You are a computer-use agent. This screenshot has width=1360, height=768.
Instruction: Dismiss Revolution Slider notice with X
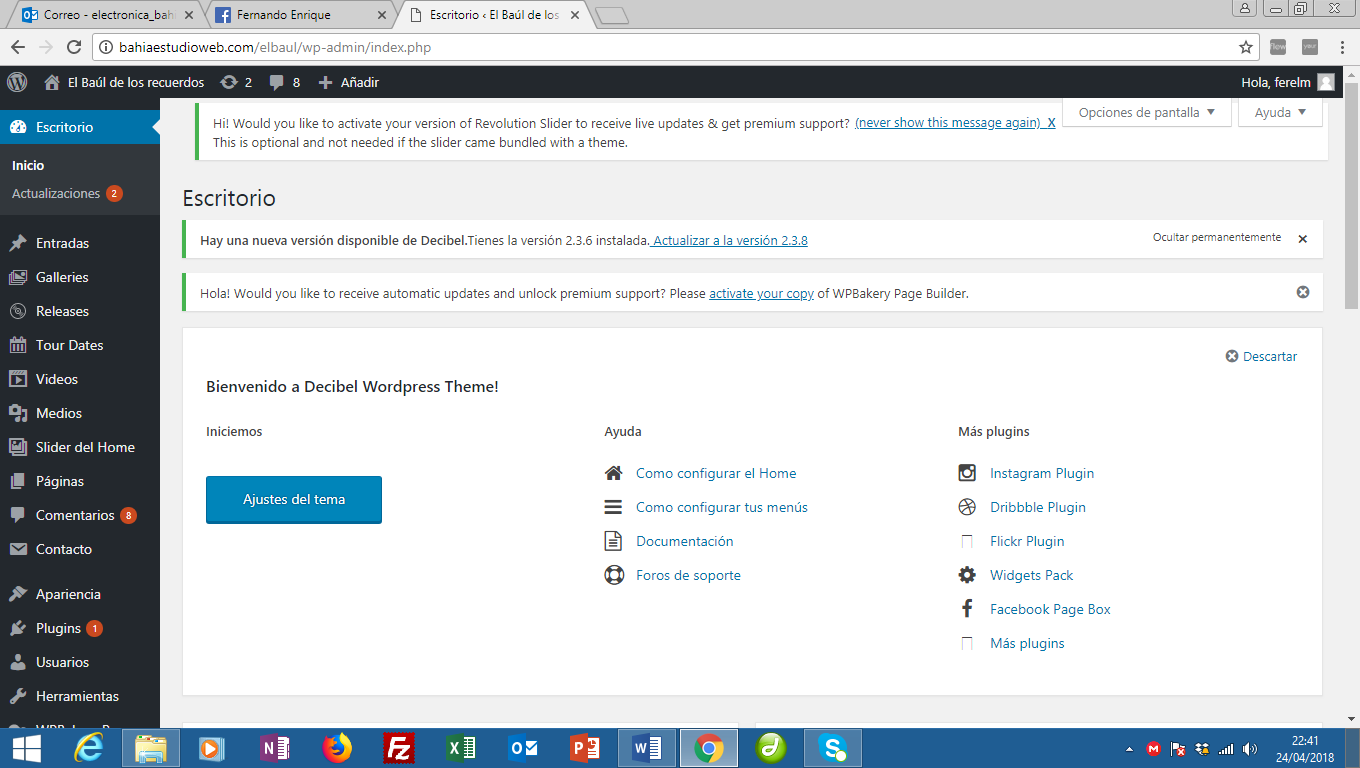coord(1051,123)
